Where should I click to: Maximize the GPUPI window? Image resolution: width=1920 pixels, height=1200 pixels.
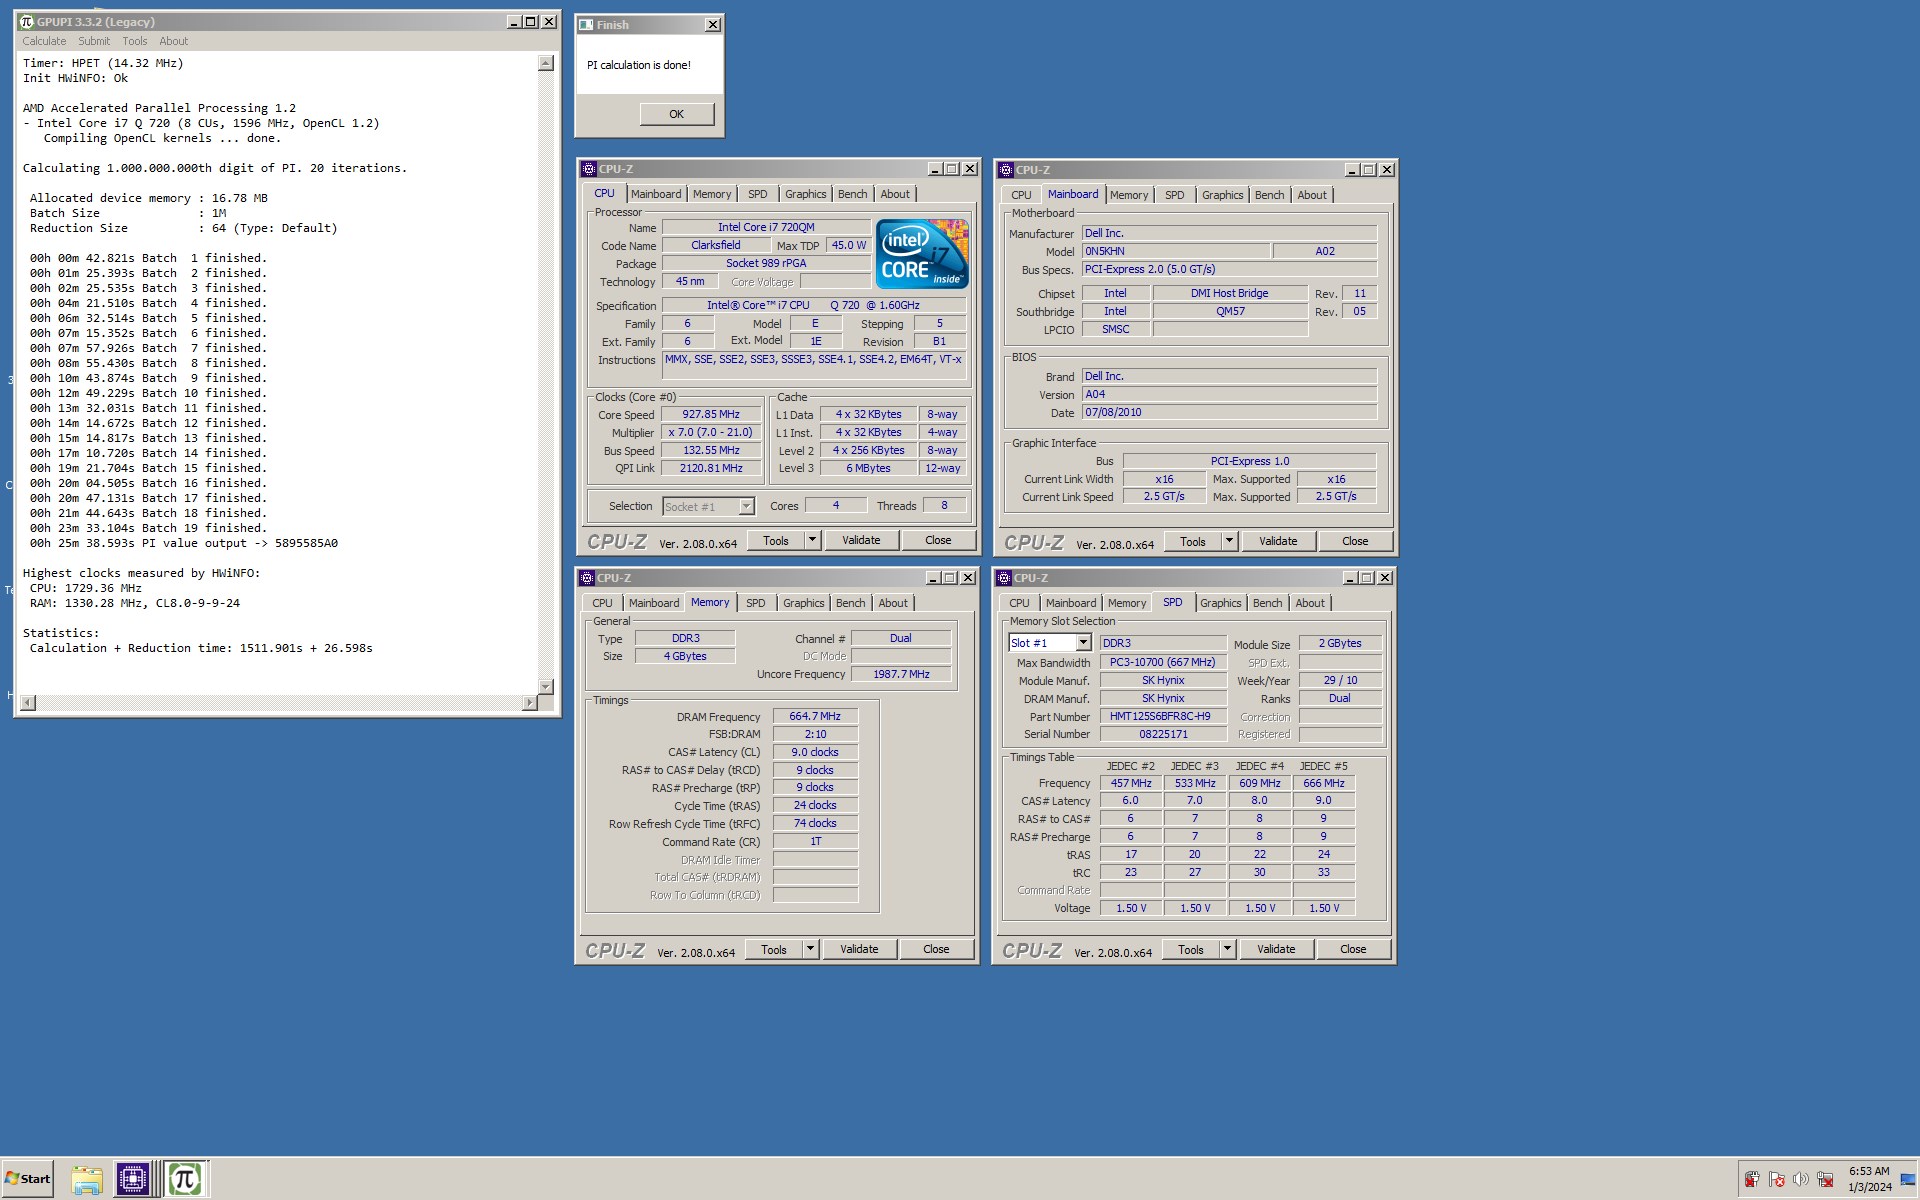tap(531, 22)
